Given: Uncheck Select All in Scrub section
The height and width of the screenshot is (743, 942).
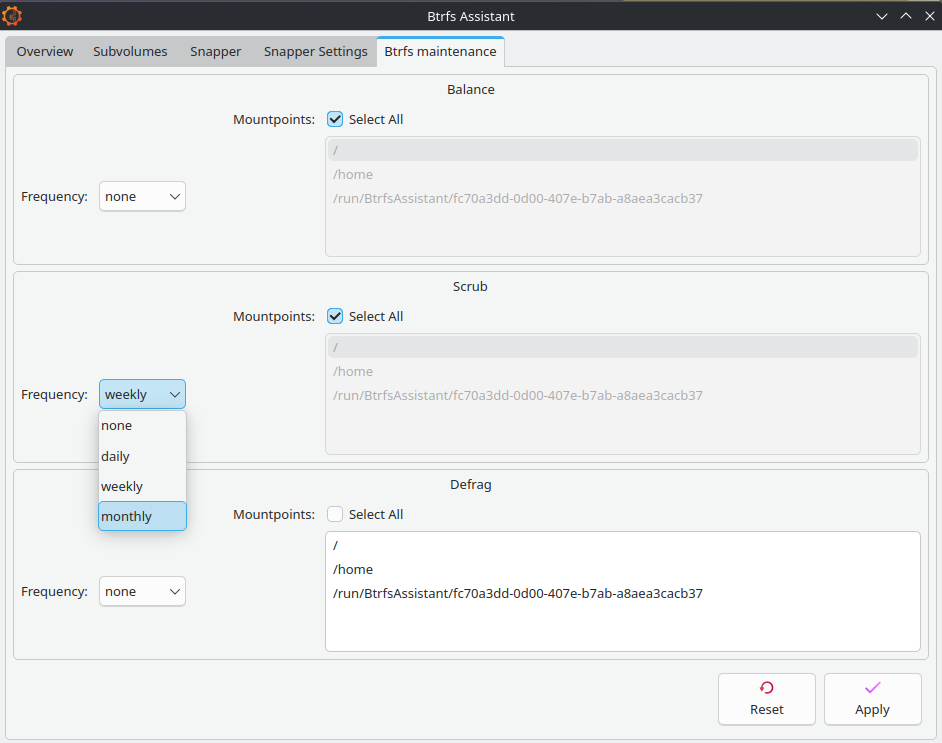Looking at the screenshot, I should pos(335,317).
